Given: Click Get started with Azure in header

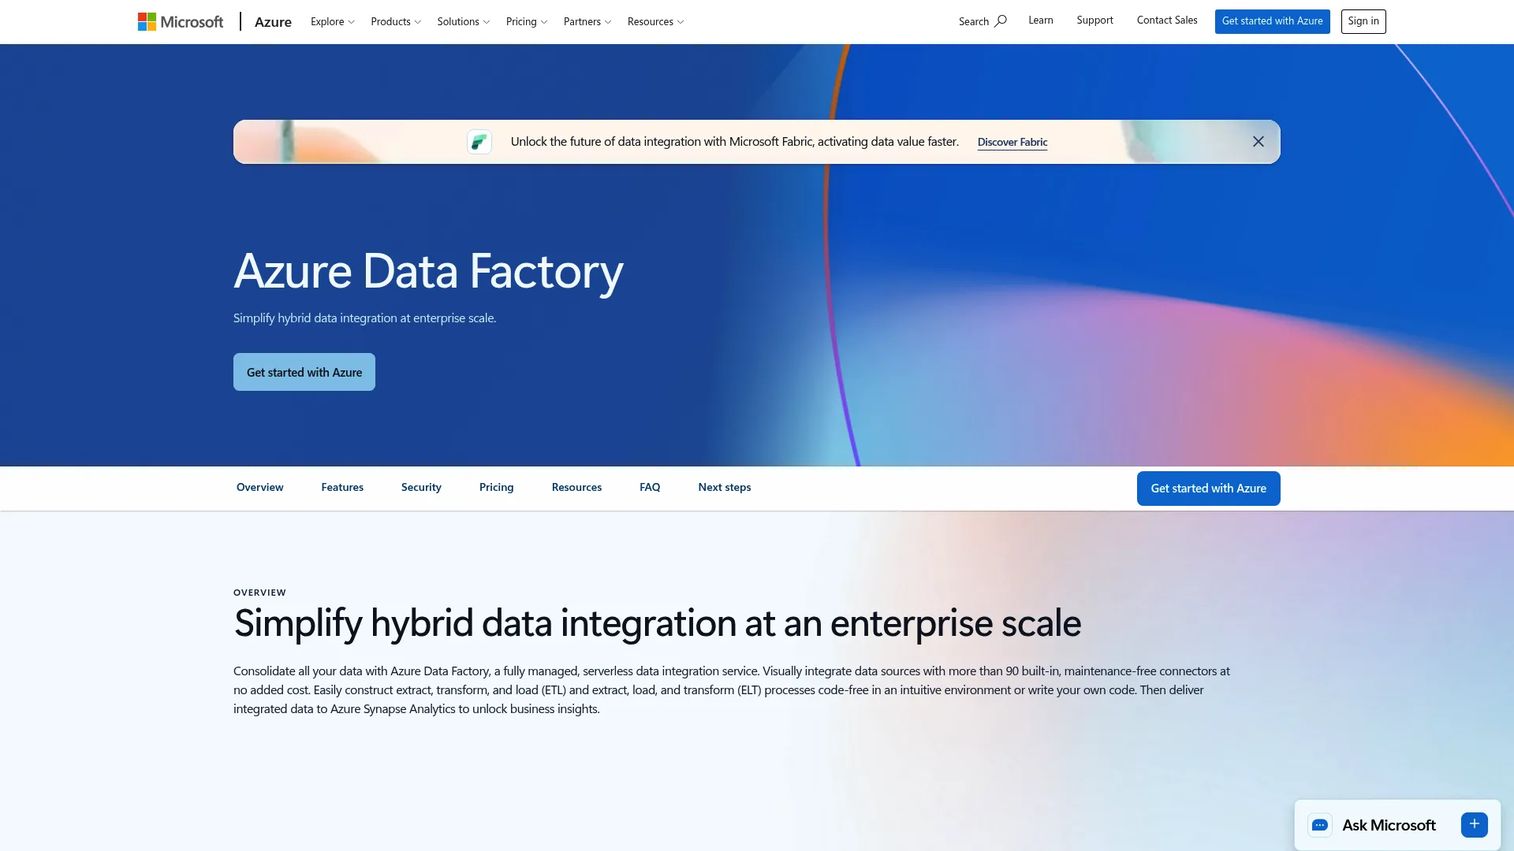Looking at the screenshot, I should [x=1272, y=21].
